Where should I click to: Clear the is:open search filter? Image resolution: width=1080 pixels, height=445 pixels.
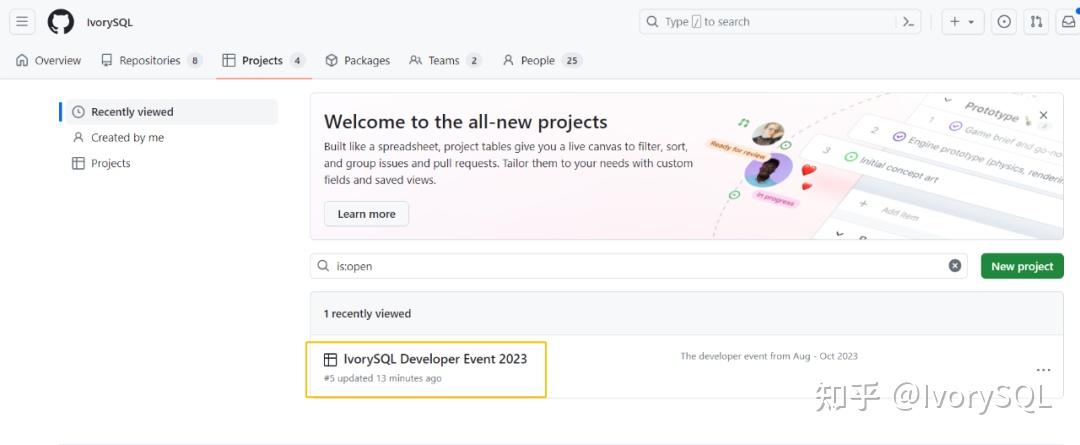tap(955, 266)
